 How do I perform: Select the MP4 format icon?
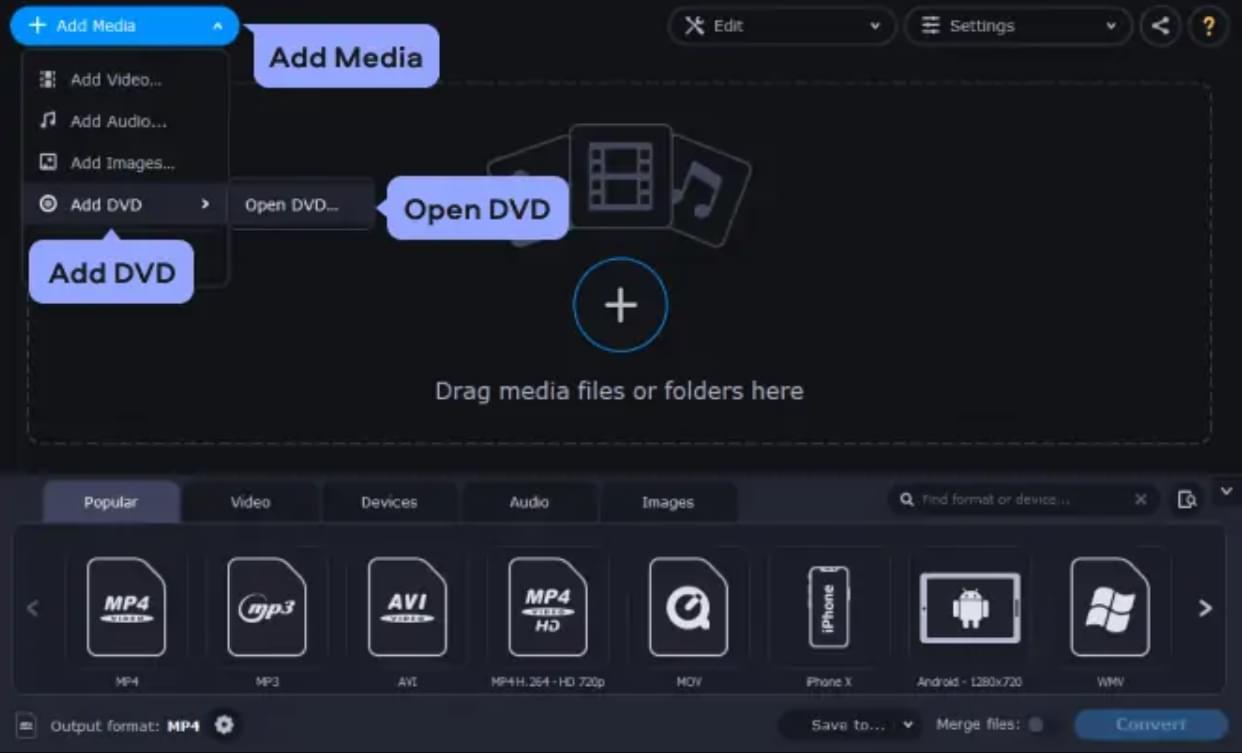[x=126, y=606]
